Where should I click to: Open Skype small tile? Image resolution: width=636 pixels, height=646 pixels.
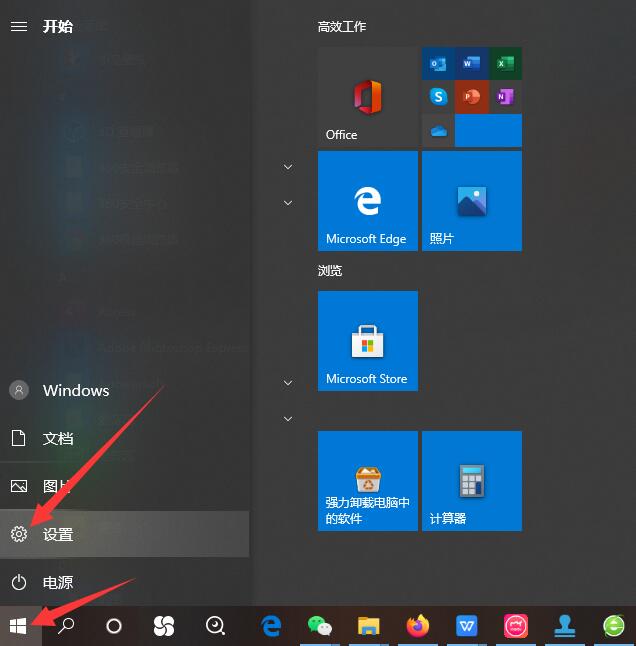tap(438, 97)
